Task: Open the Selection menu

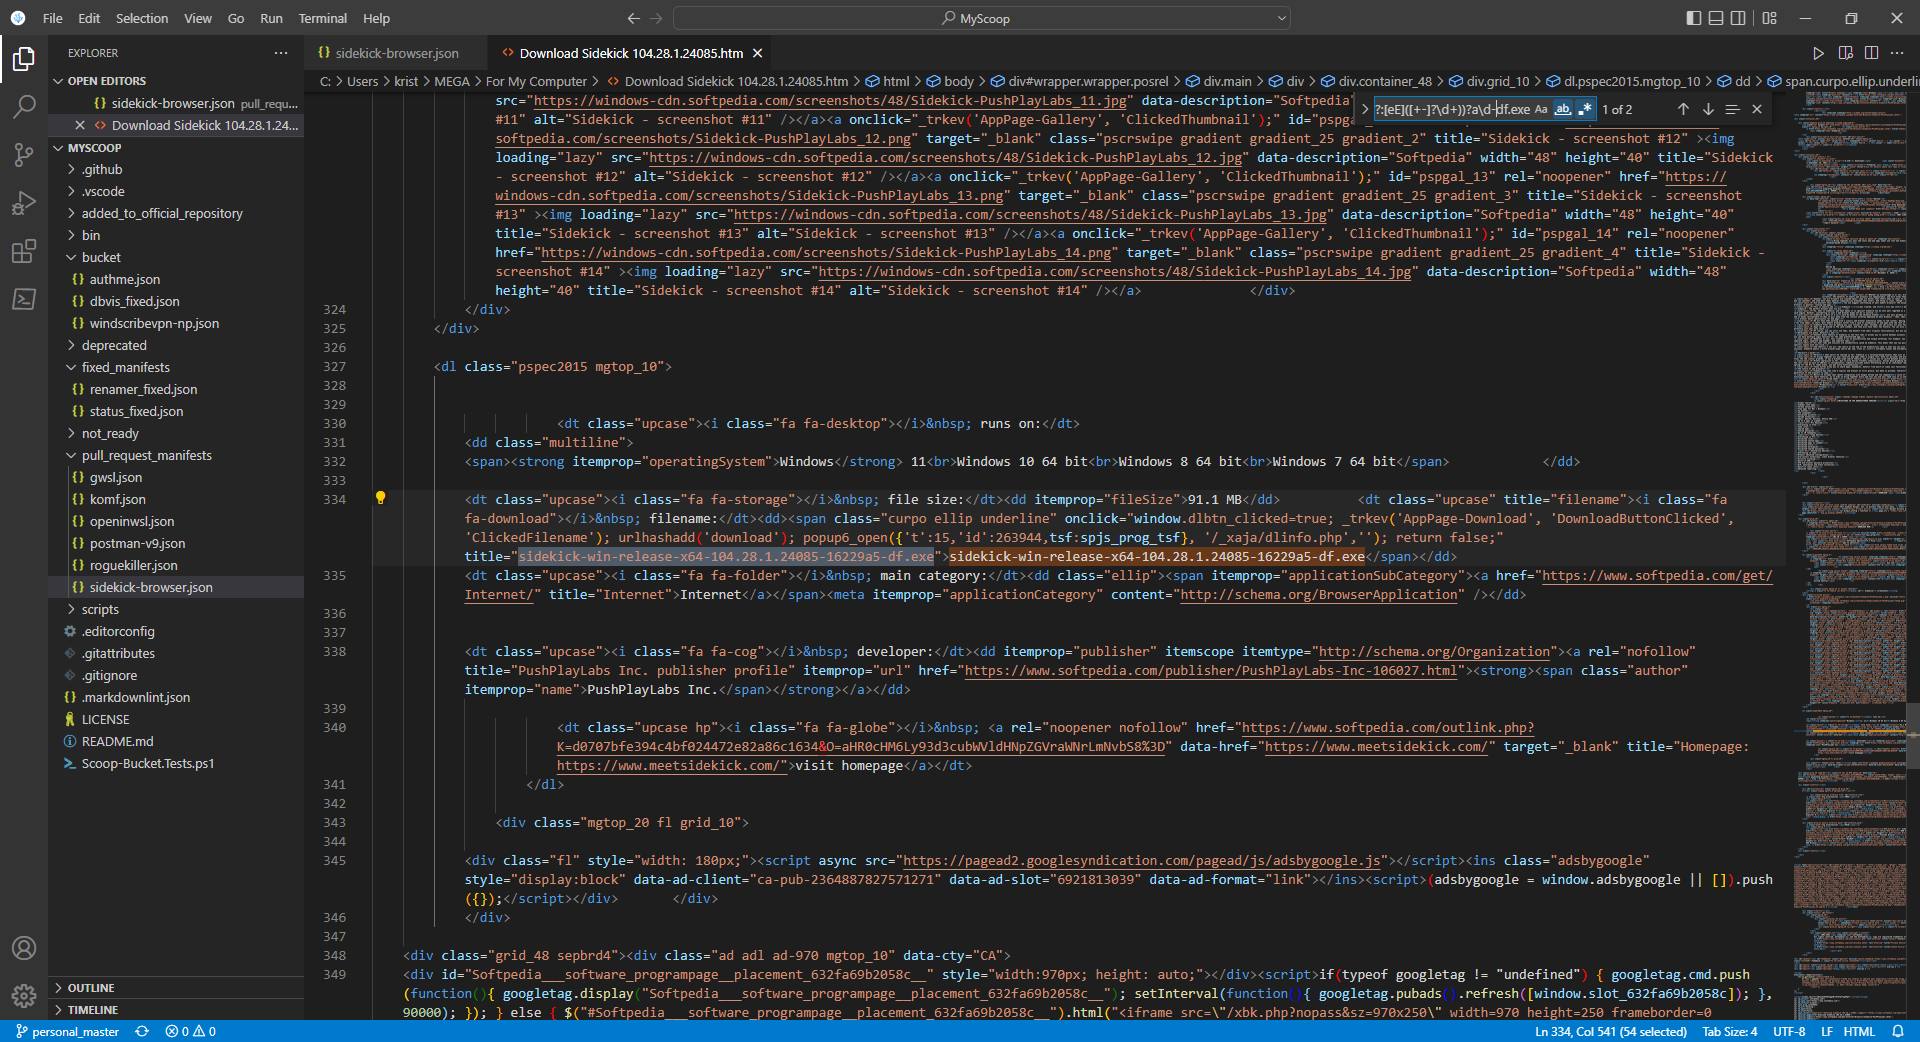Action: pyautogui.click(x=142, y=18)
